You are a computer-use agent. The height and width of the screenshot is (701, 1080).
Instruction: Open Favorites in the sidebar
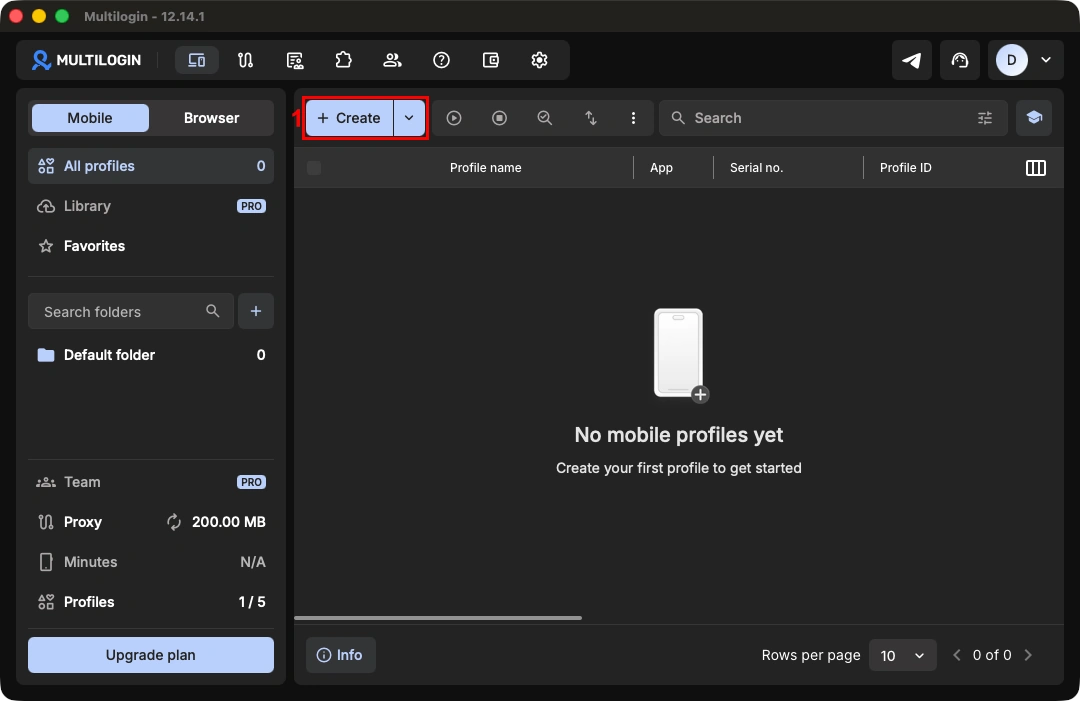coord(151,246)
